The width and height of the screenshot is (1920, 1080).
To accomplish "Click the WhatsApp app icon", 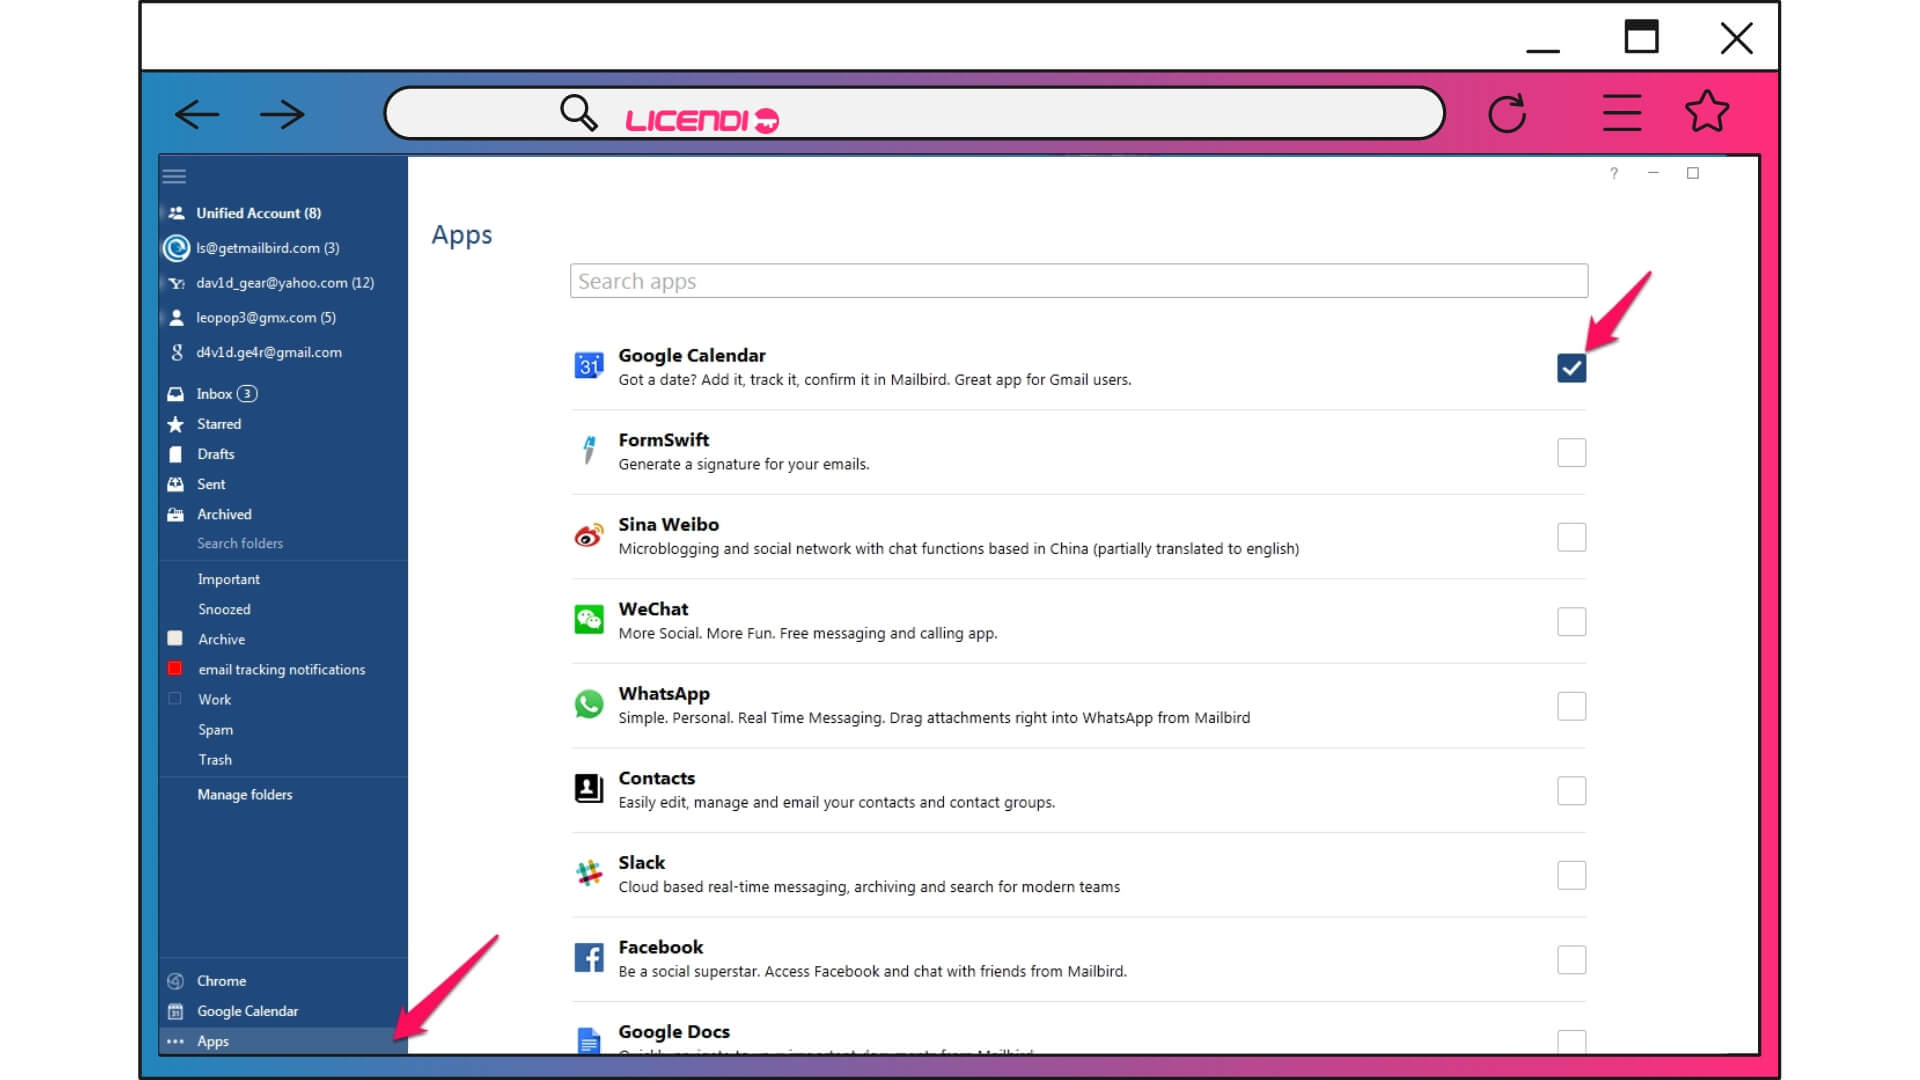I will pos(588,703).
